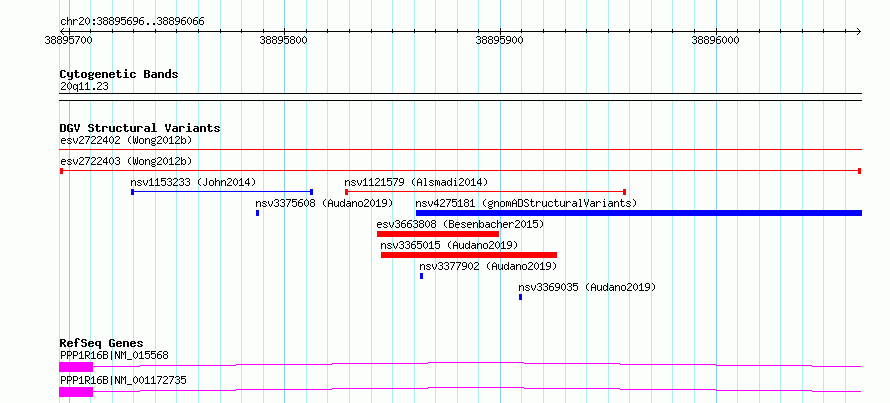Click the nsv3369035 (Audano2019) label
The image size is (890, 403).
point(587,287)
